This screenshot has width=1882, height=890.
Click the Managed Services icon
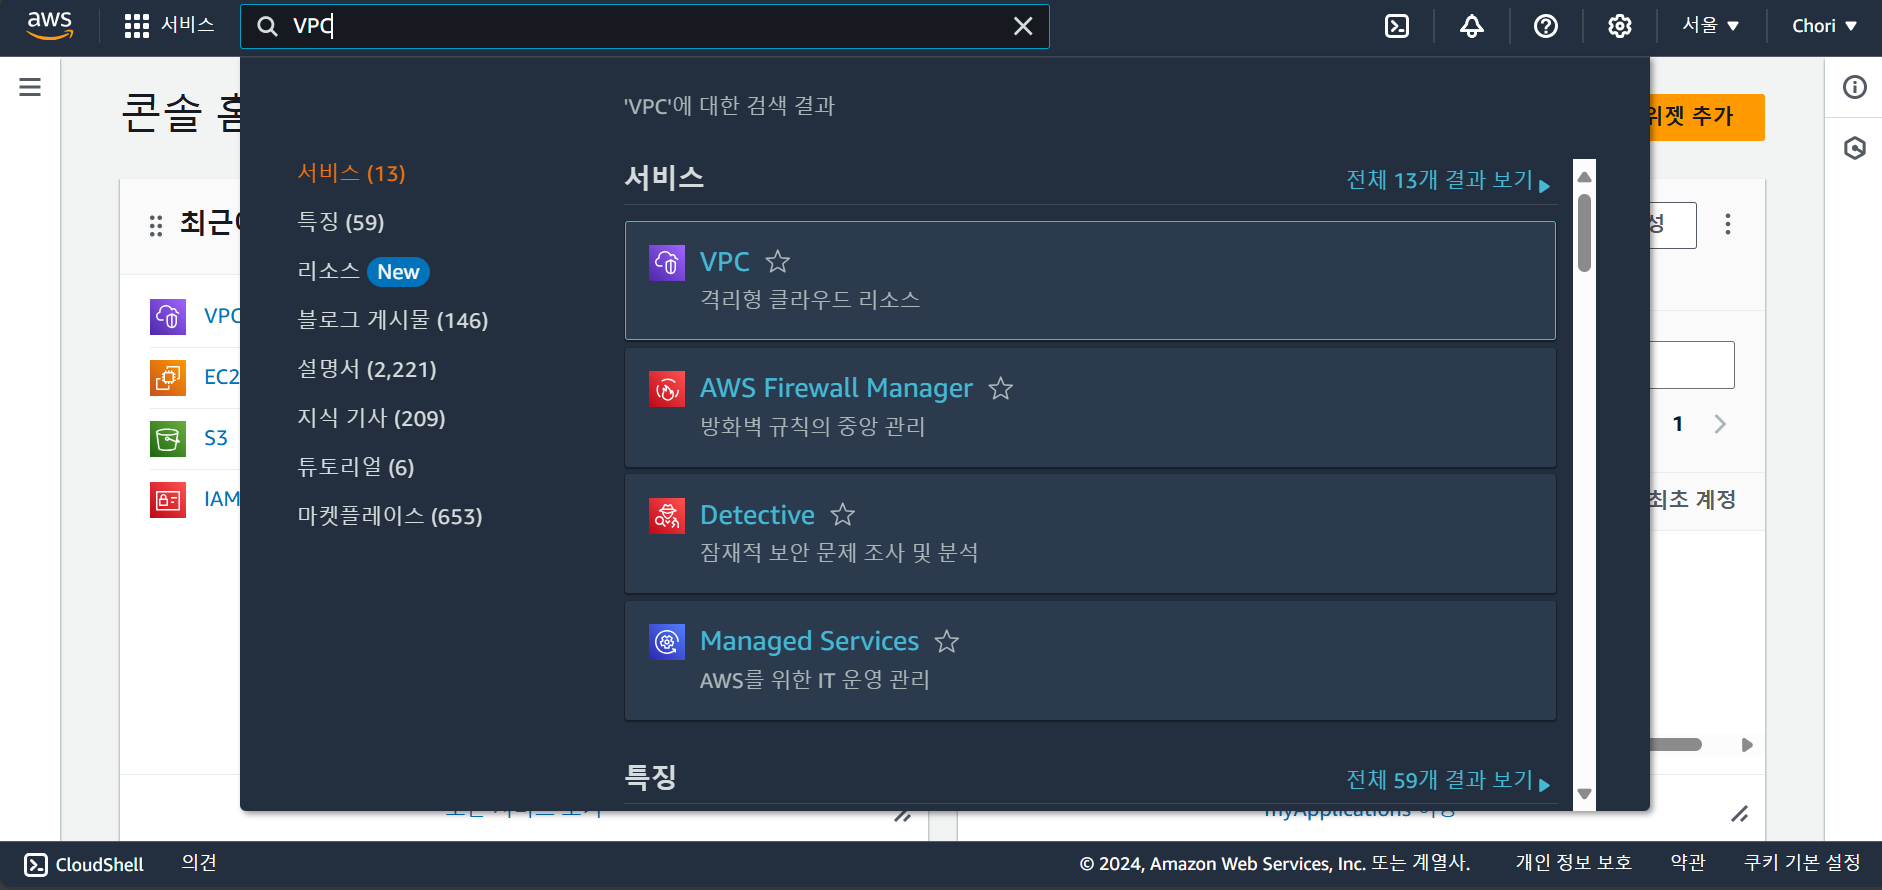[x=667, y=642]
